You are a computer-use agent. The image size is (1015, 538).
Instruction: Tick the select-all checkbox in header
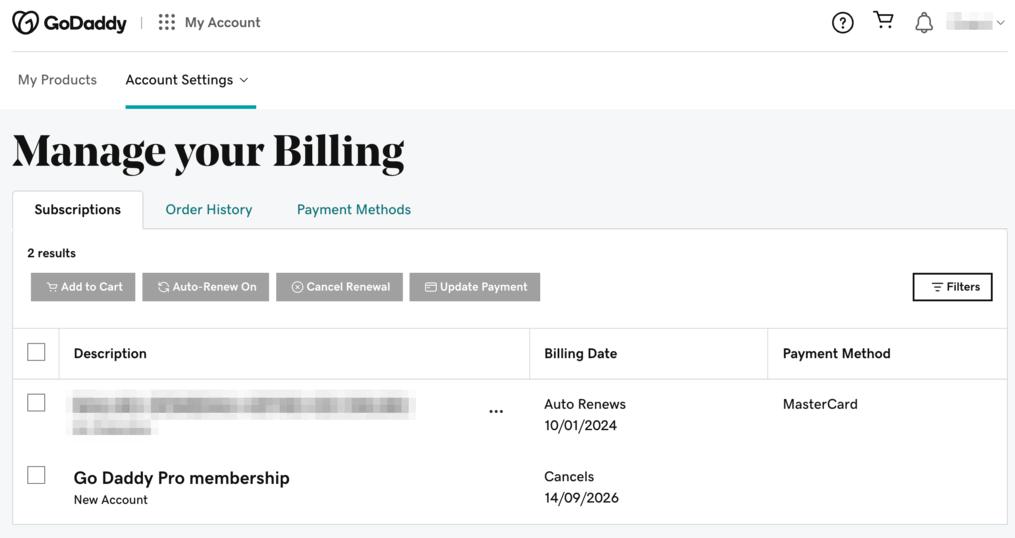pyautogui.click(x=36, y=352)
